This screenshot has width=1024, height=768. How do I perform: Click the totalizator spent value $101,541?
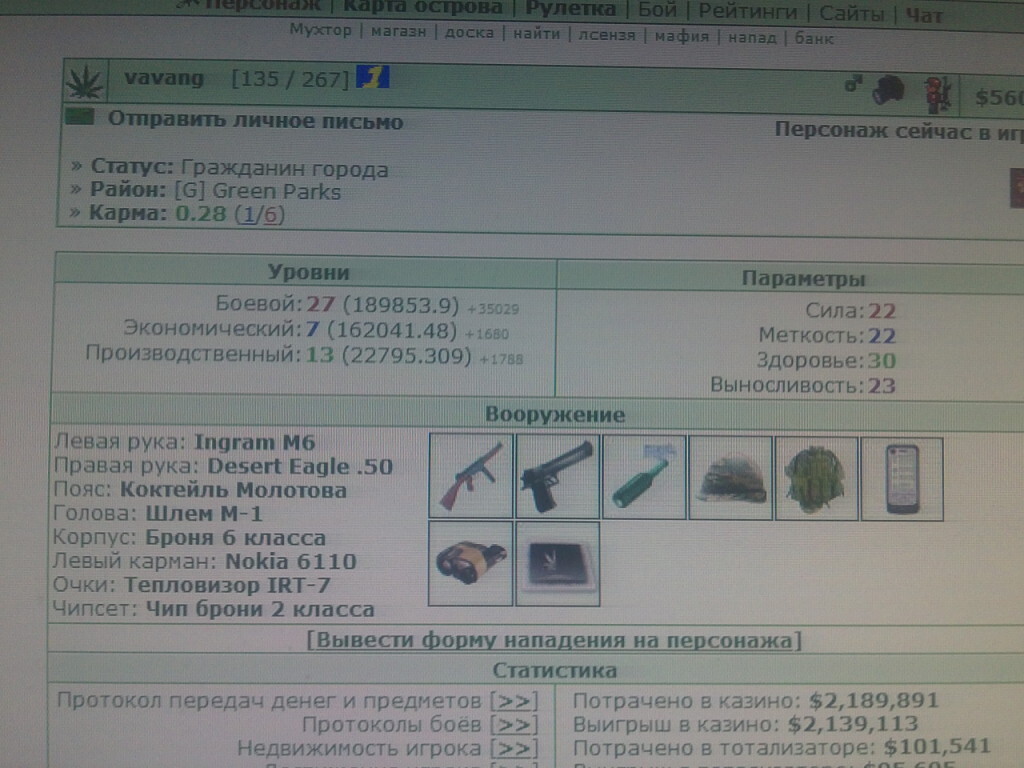pyautogui.click(x=936, y=747)
